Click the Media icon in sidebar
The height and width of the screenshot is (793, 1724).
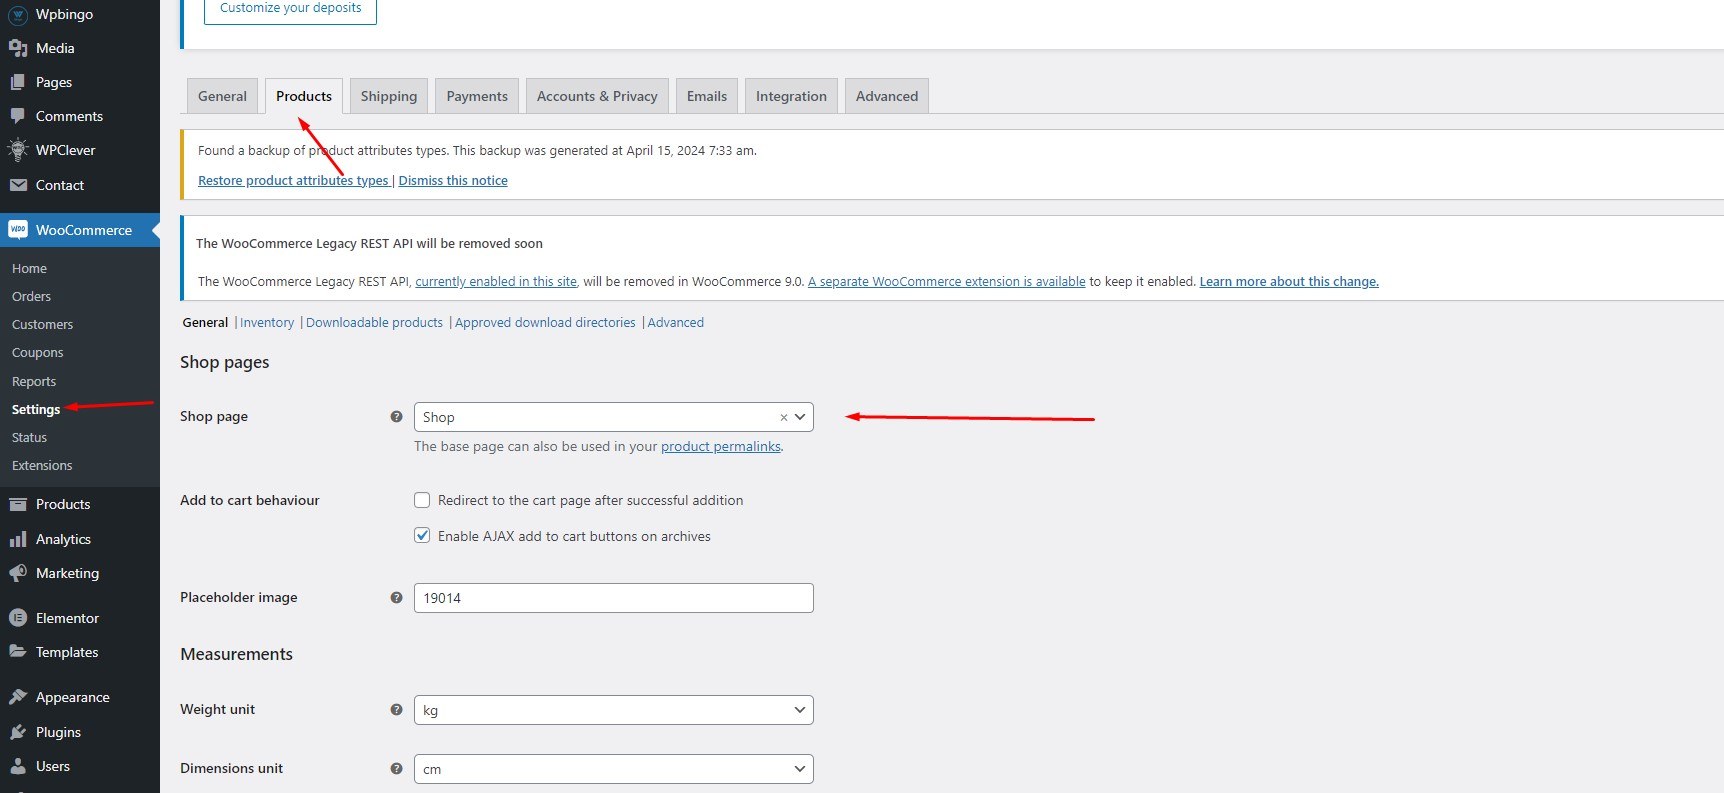coord(18,48)
